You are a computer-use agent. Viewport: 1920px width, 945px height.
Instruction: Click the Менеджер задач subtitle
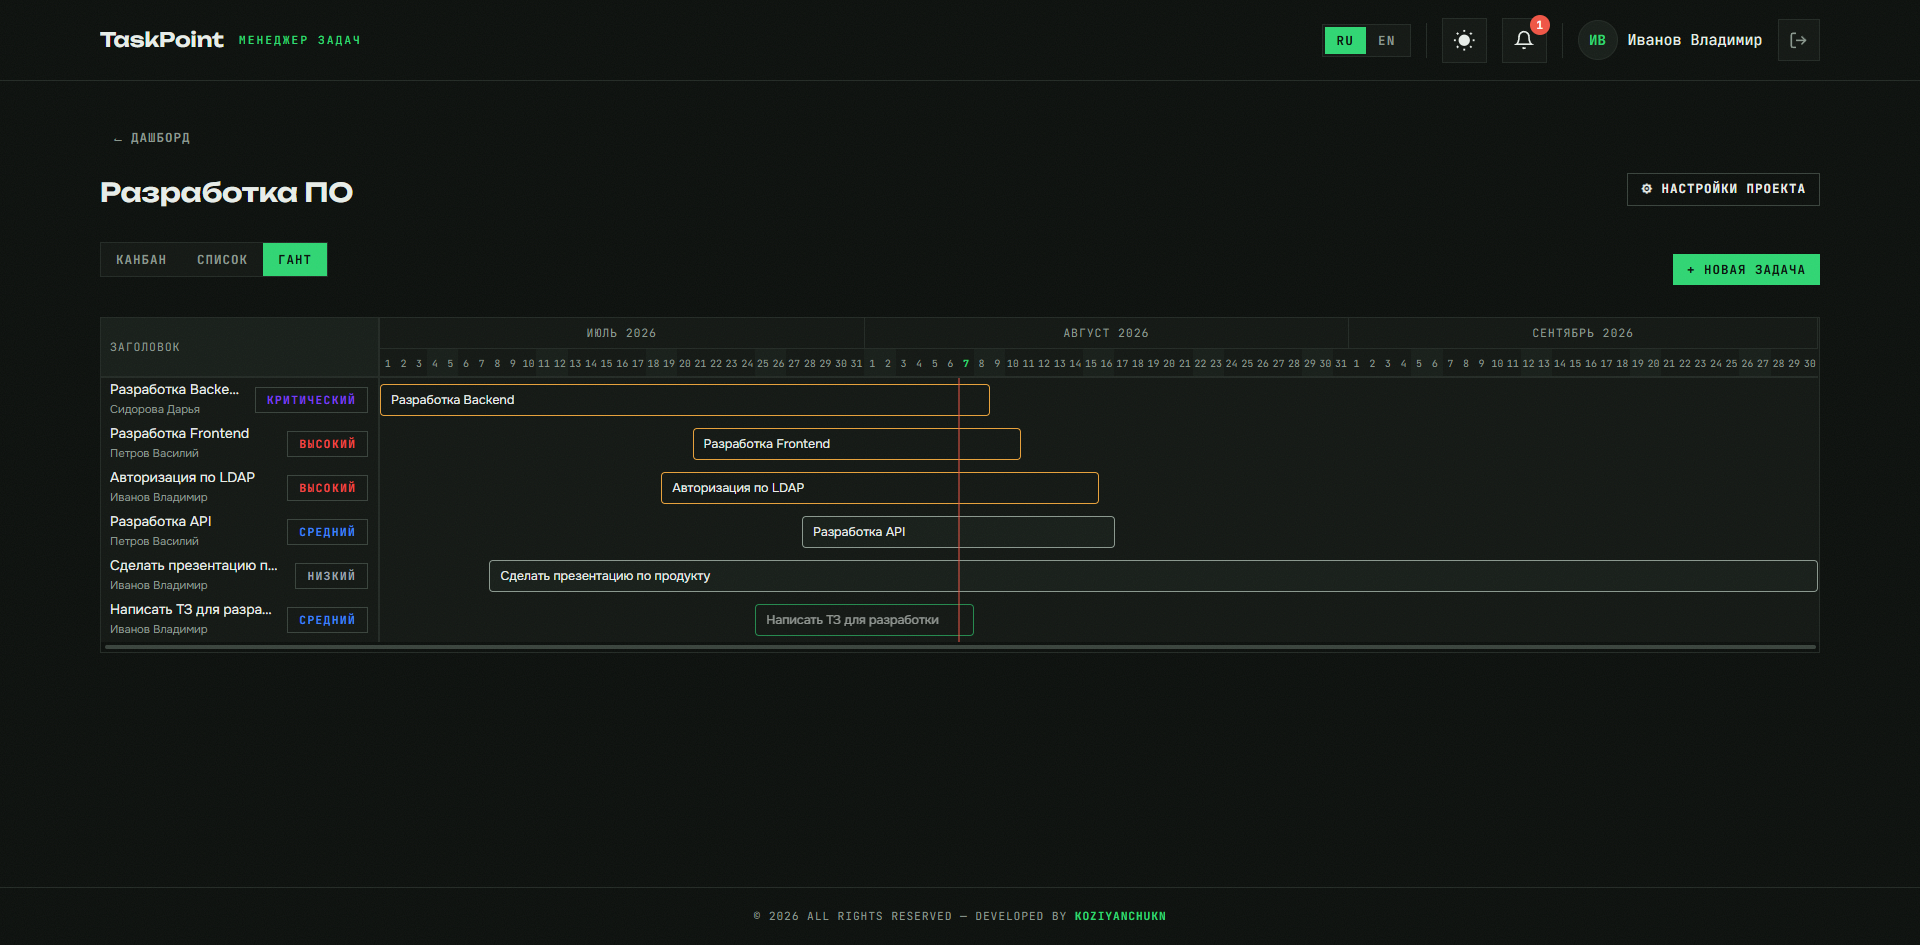point(299,41)
